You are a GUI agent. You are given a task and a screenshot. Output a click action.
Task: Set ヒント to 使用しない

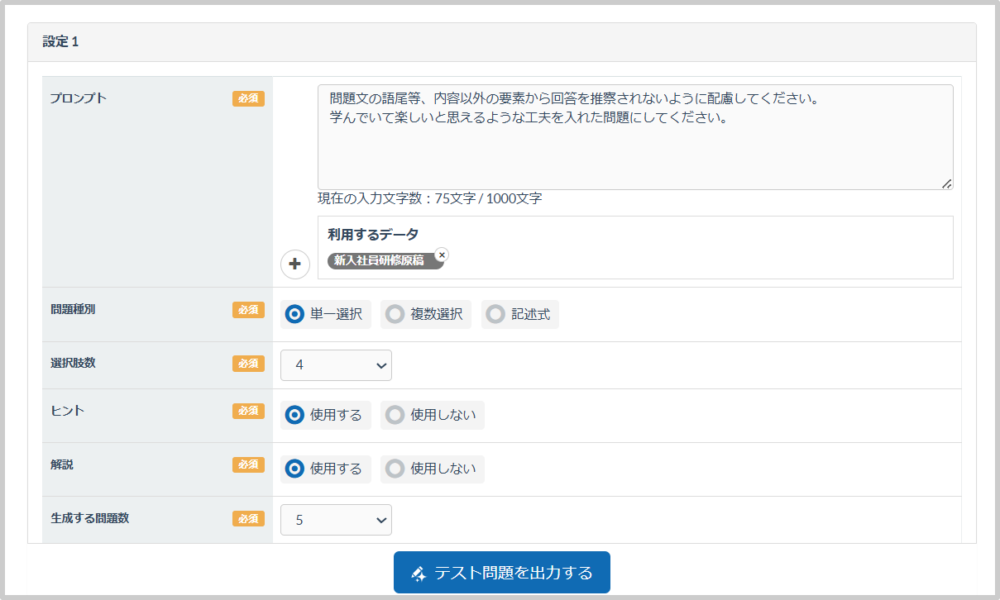[396, 415]
